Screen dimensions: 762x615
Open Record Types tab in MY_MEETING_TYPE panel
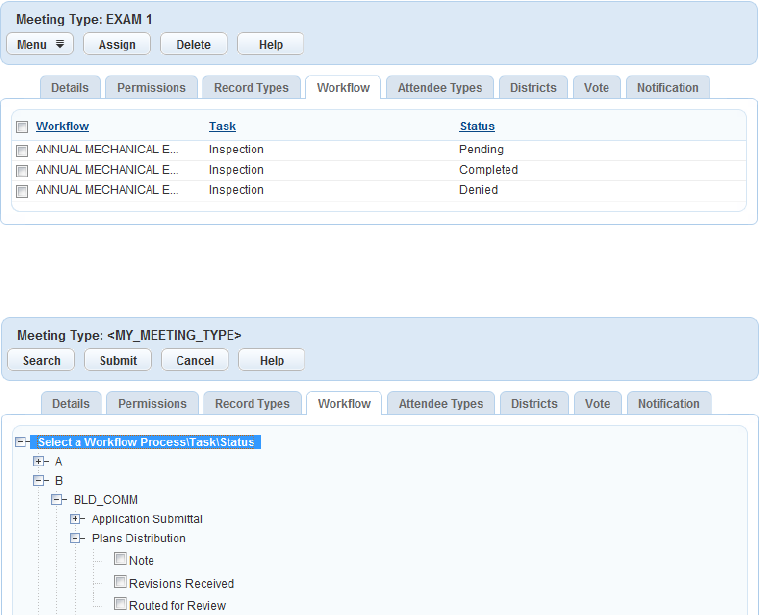pos(252,403)
